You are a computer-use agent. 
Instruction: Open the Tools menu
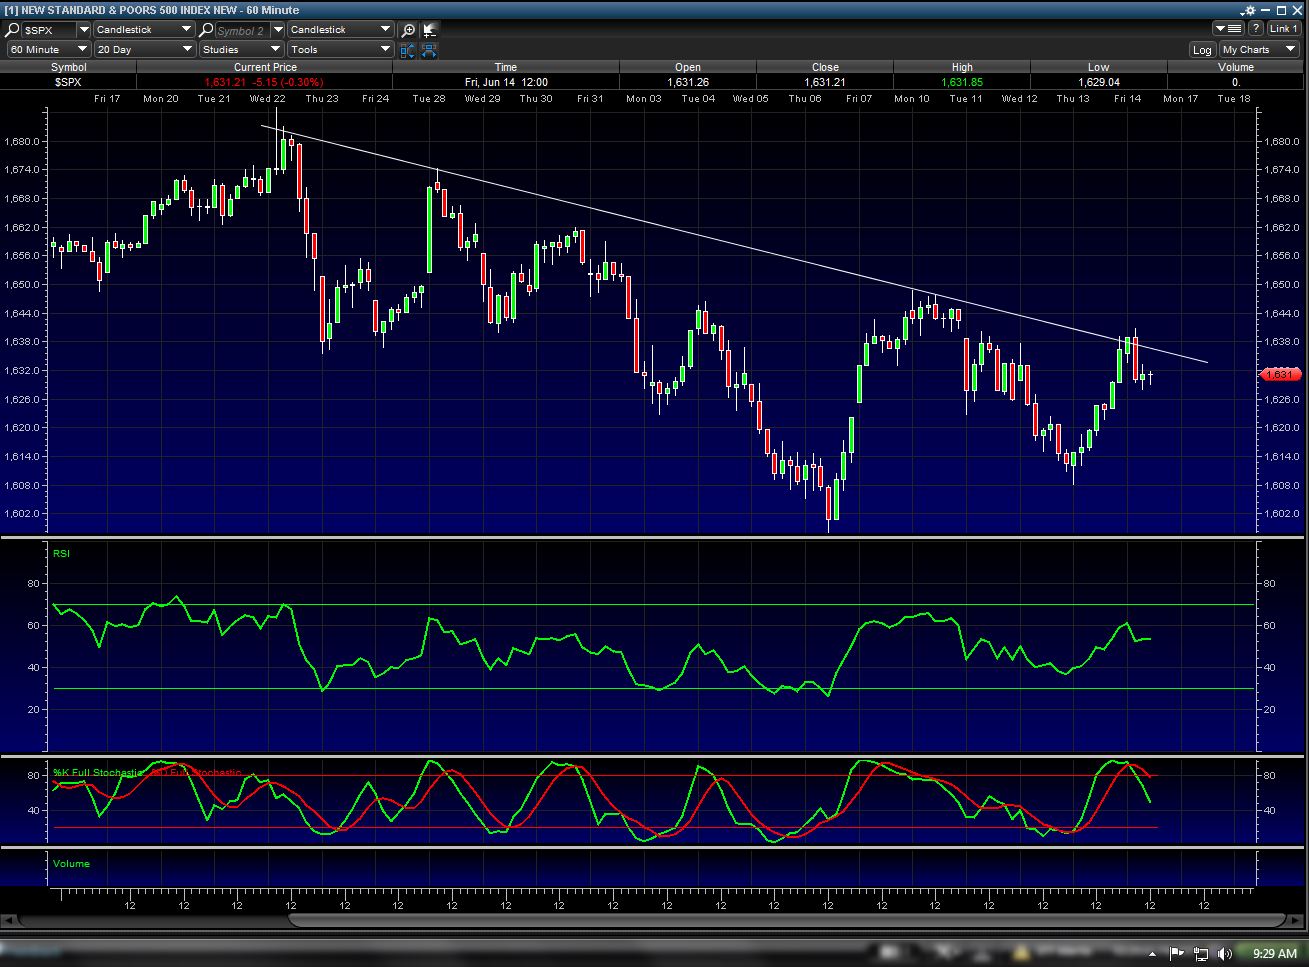click(x=341, y=49)
